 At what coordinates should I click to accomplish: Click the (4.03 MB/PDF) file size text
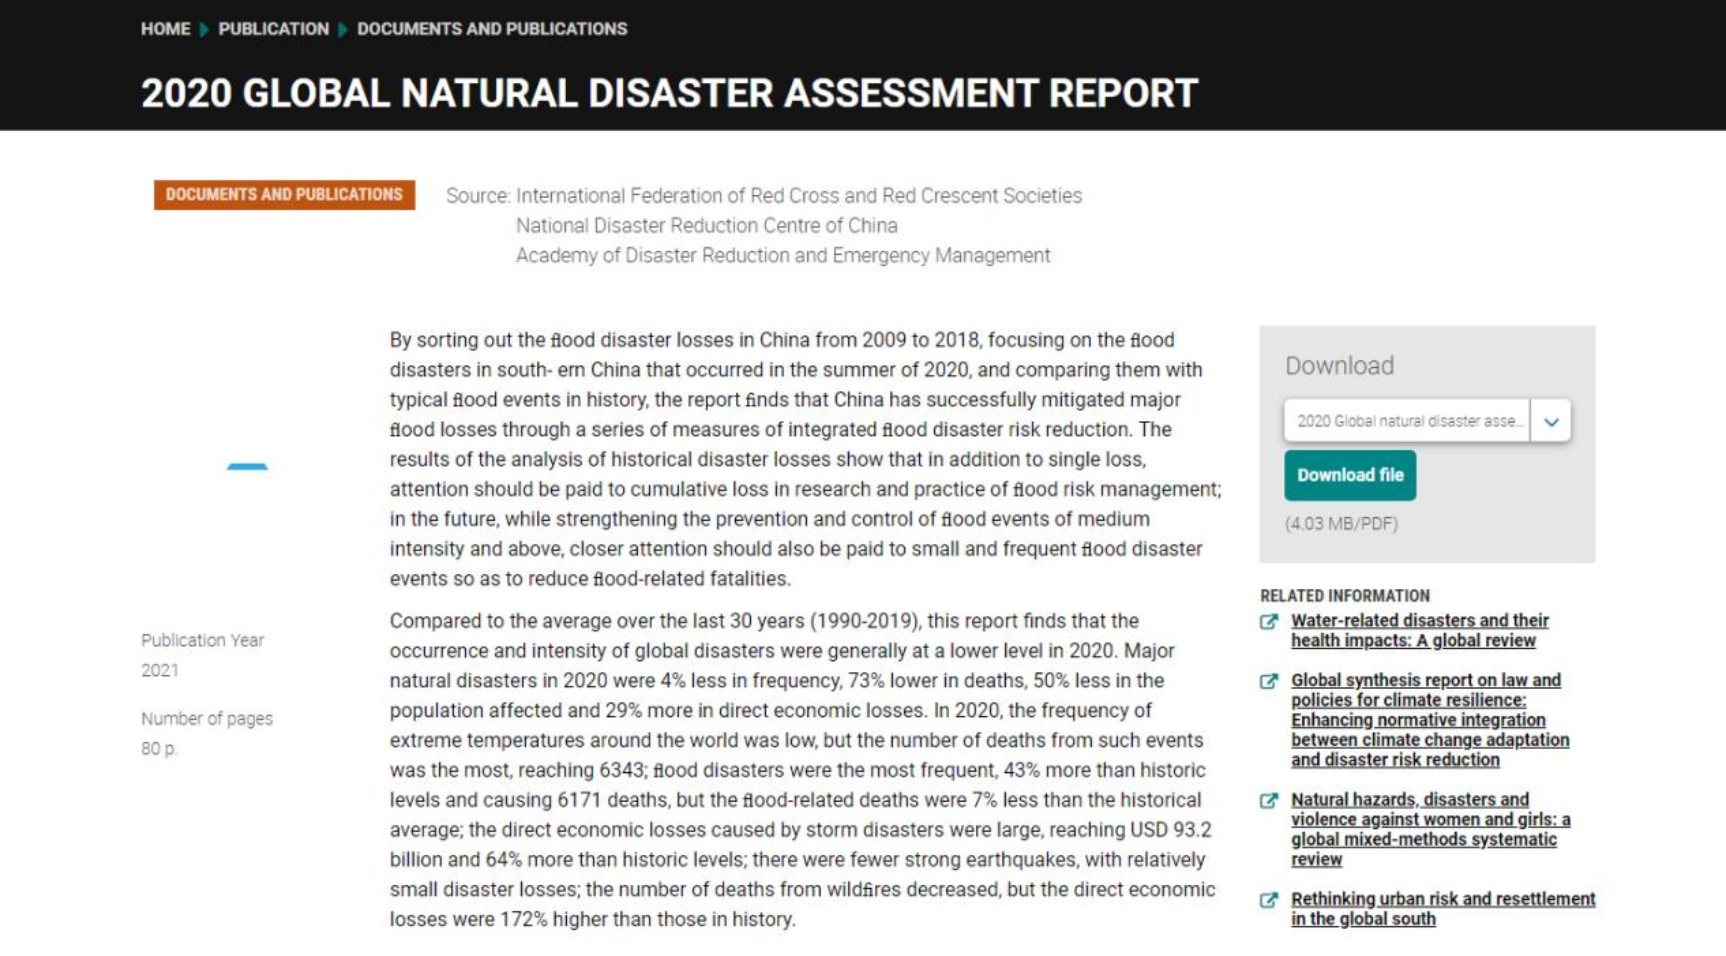(1341, 524)
